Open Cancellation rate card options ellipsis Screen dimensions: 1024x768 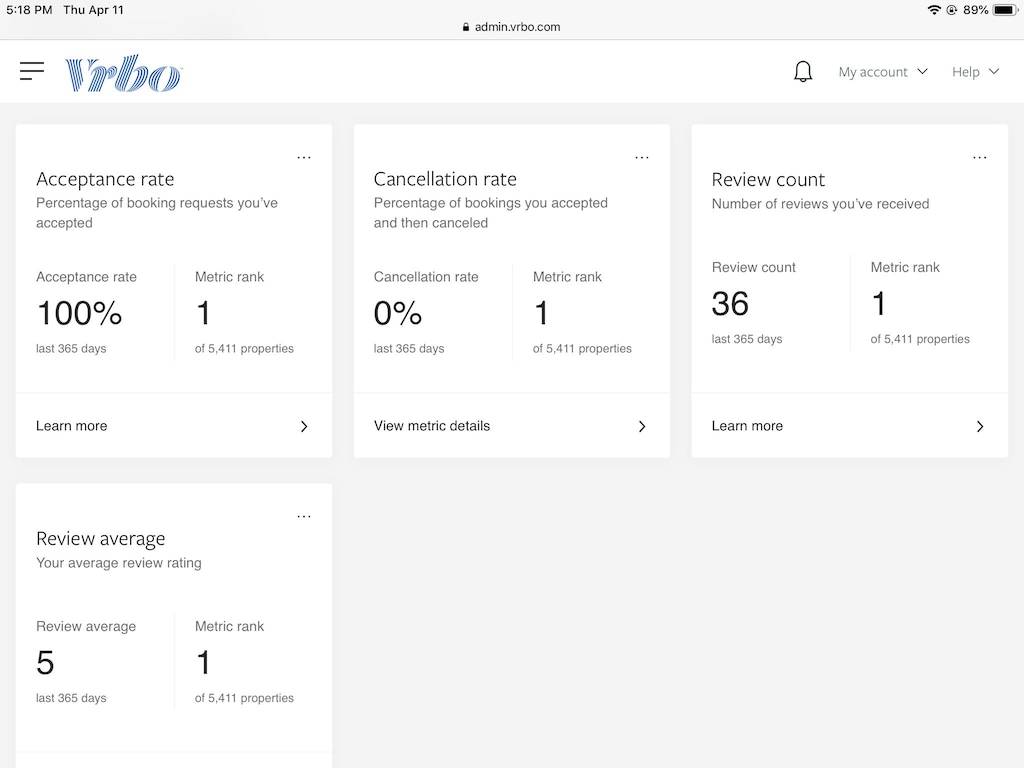(642, 157)
